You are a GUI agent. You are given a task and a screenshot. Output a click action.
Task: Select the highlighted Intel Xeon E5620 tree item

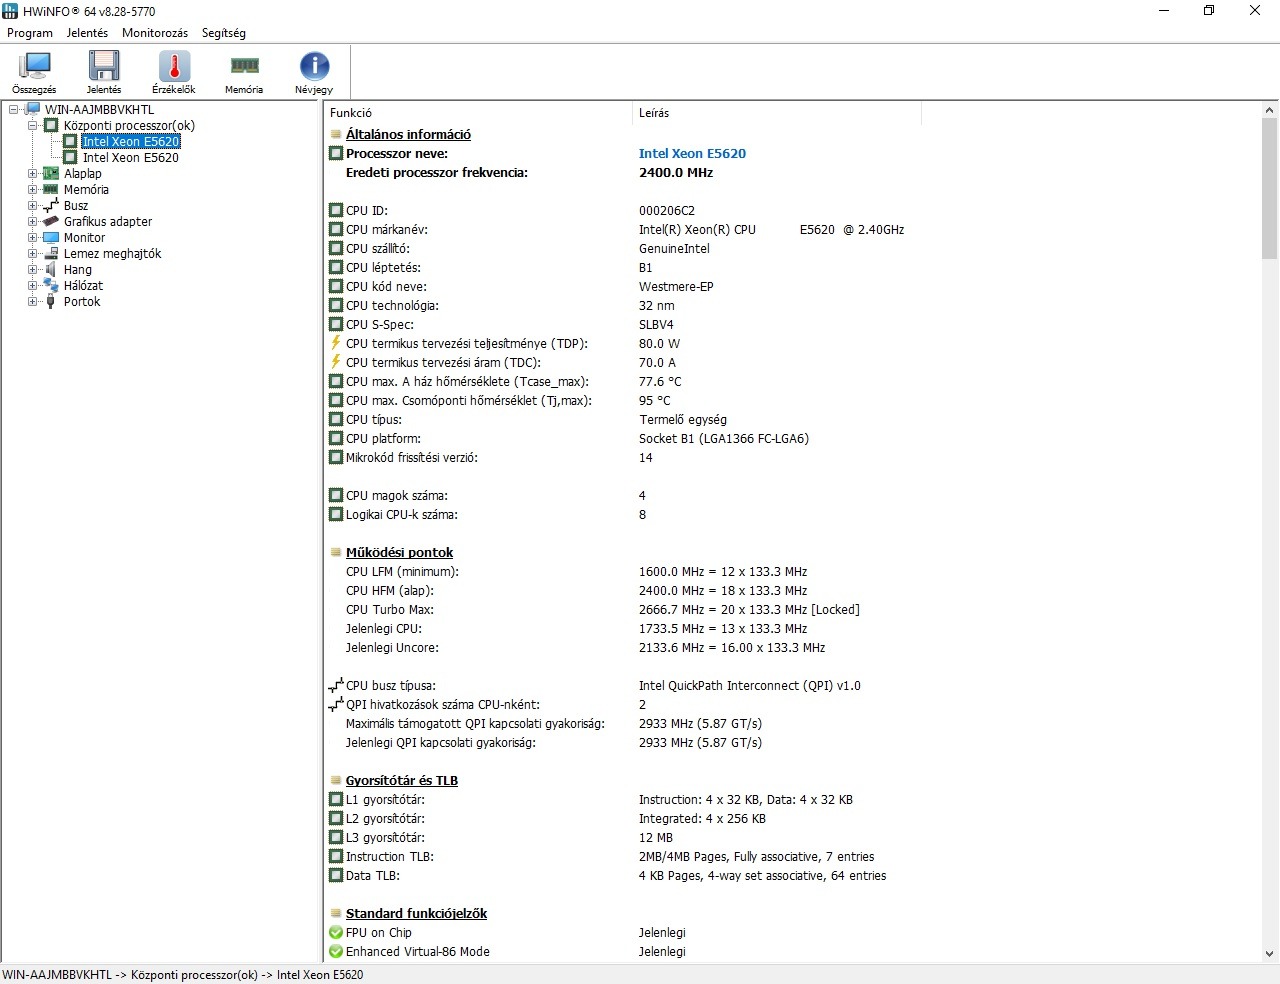[131, 141]
